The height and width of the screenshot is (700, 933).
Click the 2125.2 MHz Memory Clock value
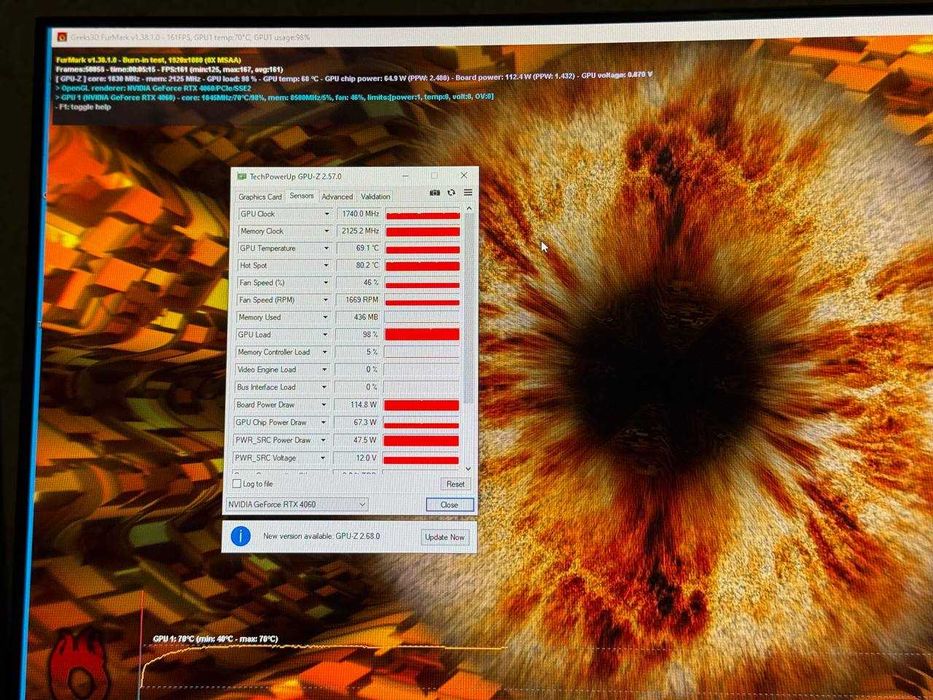359,231
